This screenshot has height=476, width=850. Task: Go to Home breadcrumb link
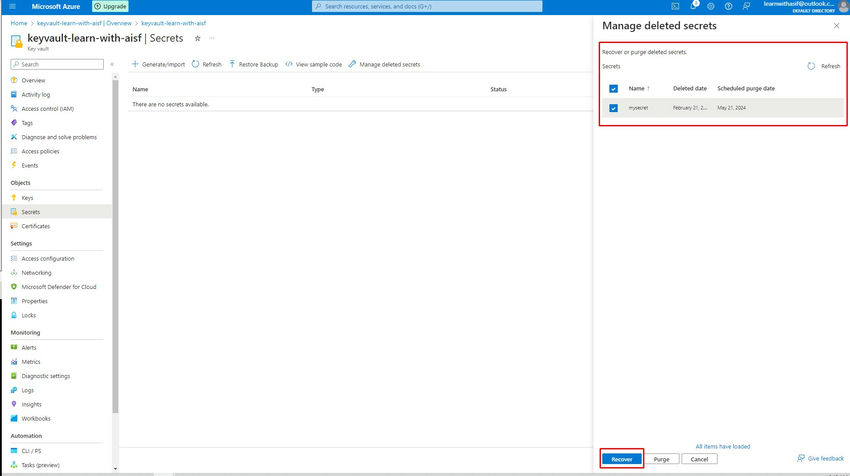18,23
